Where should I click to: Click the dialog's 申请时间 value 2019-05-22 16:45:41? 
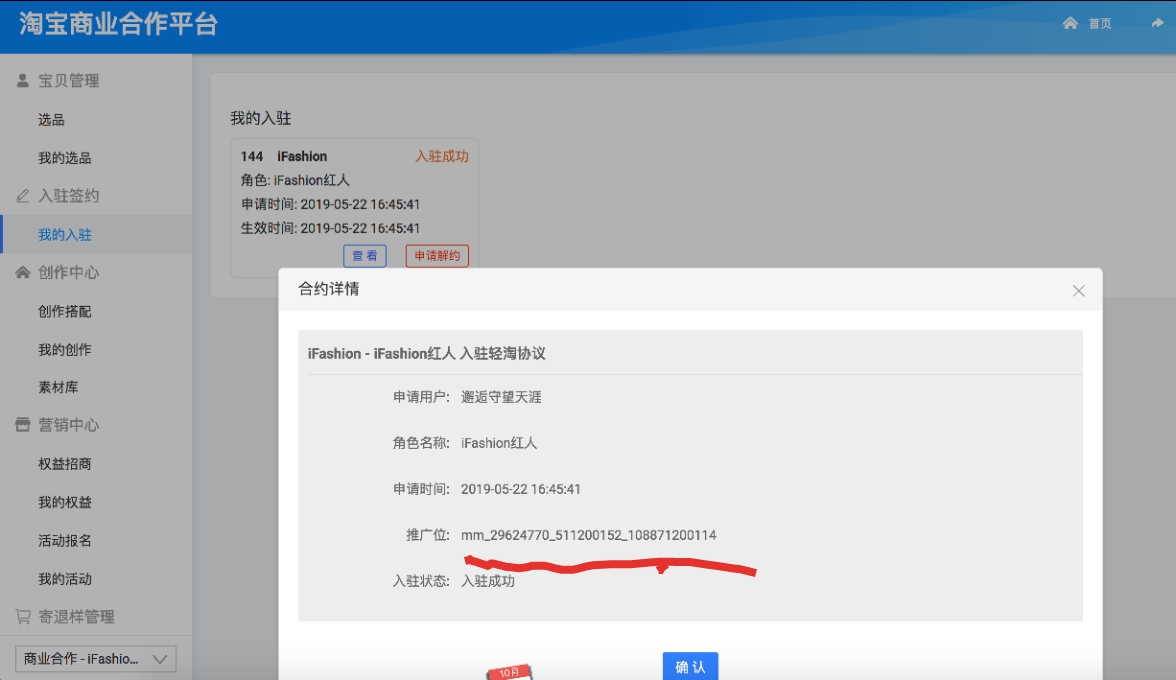tap(520, 490)
